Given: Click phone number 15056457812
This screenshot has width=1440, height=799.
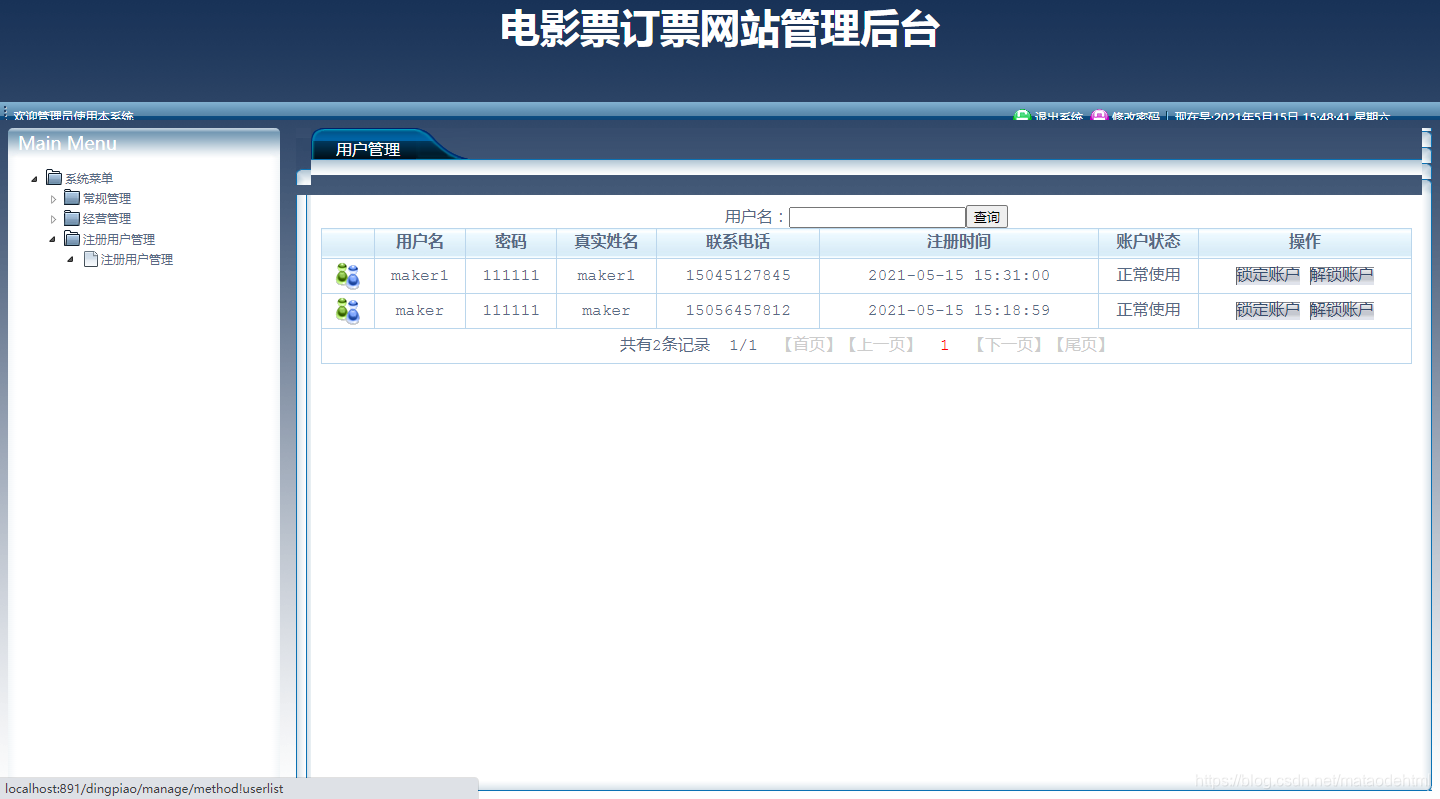Looking at the screenshot, I should pyautogui.click(x=738, y=311).
